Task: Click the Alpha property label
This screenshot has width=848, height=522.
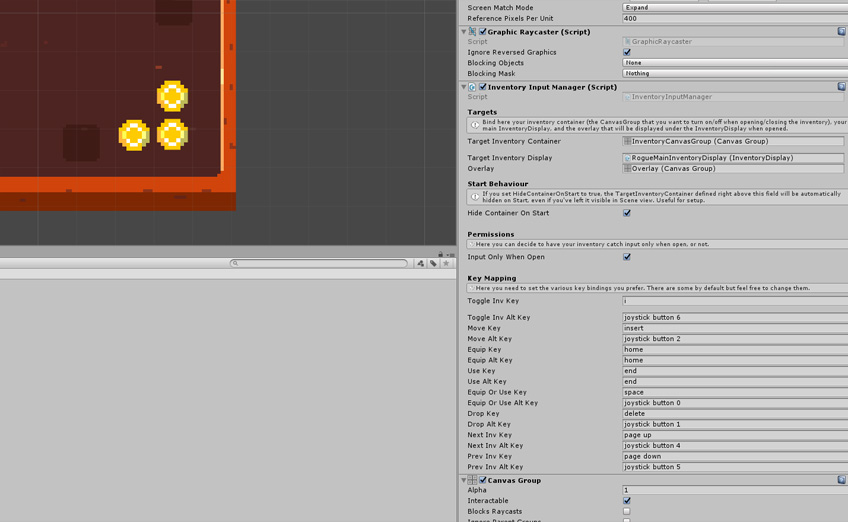Action: [x=477, y=490]
